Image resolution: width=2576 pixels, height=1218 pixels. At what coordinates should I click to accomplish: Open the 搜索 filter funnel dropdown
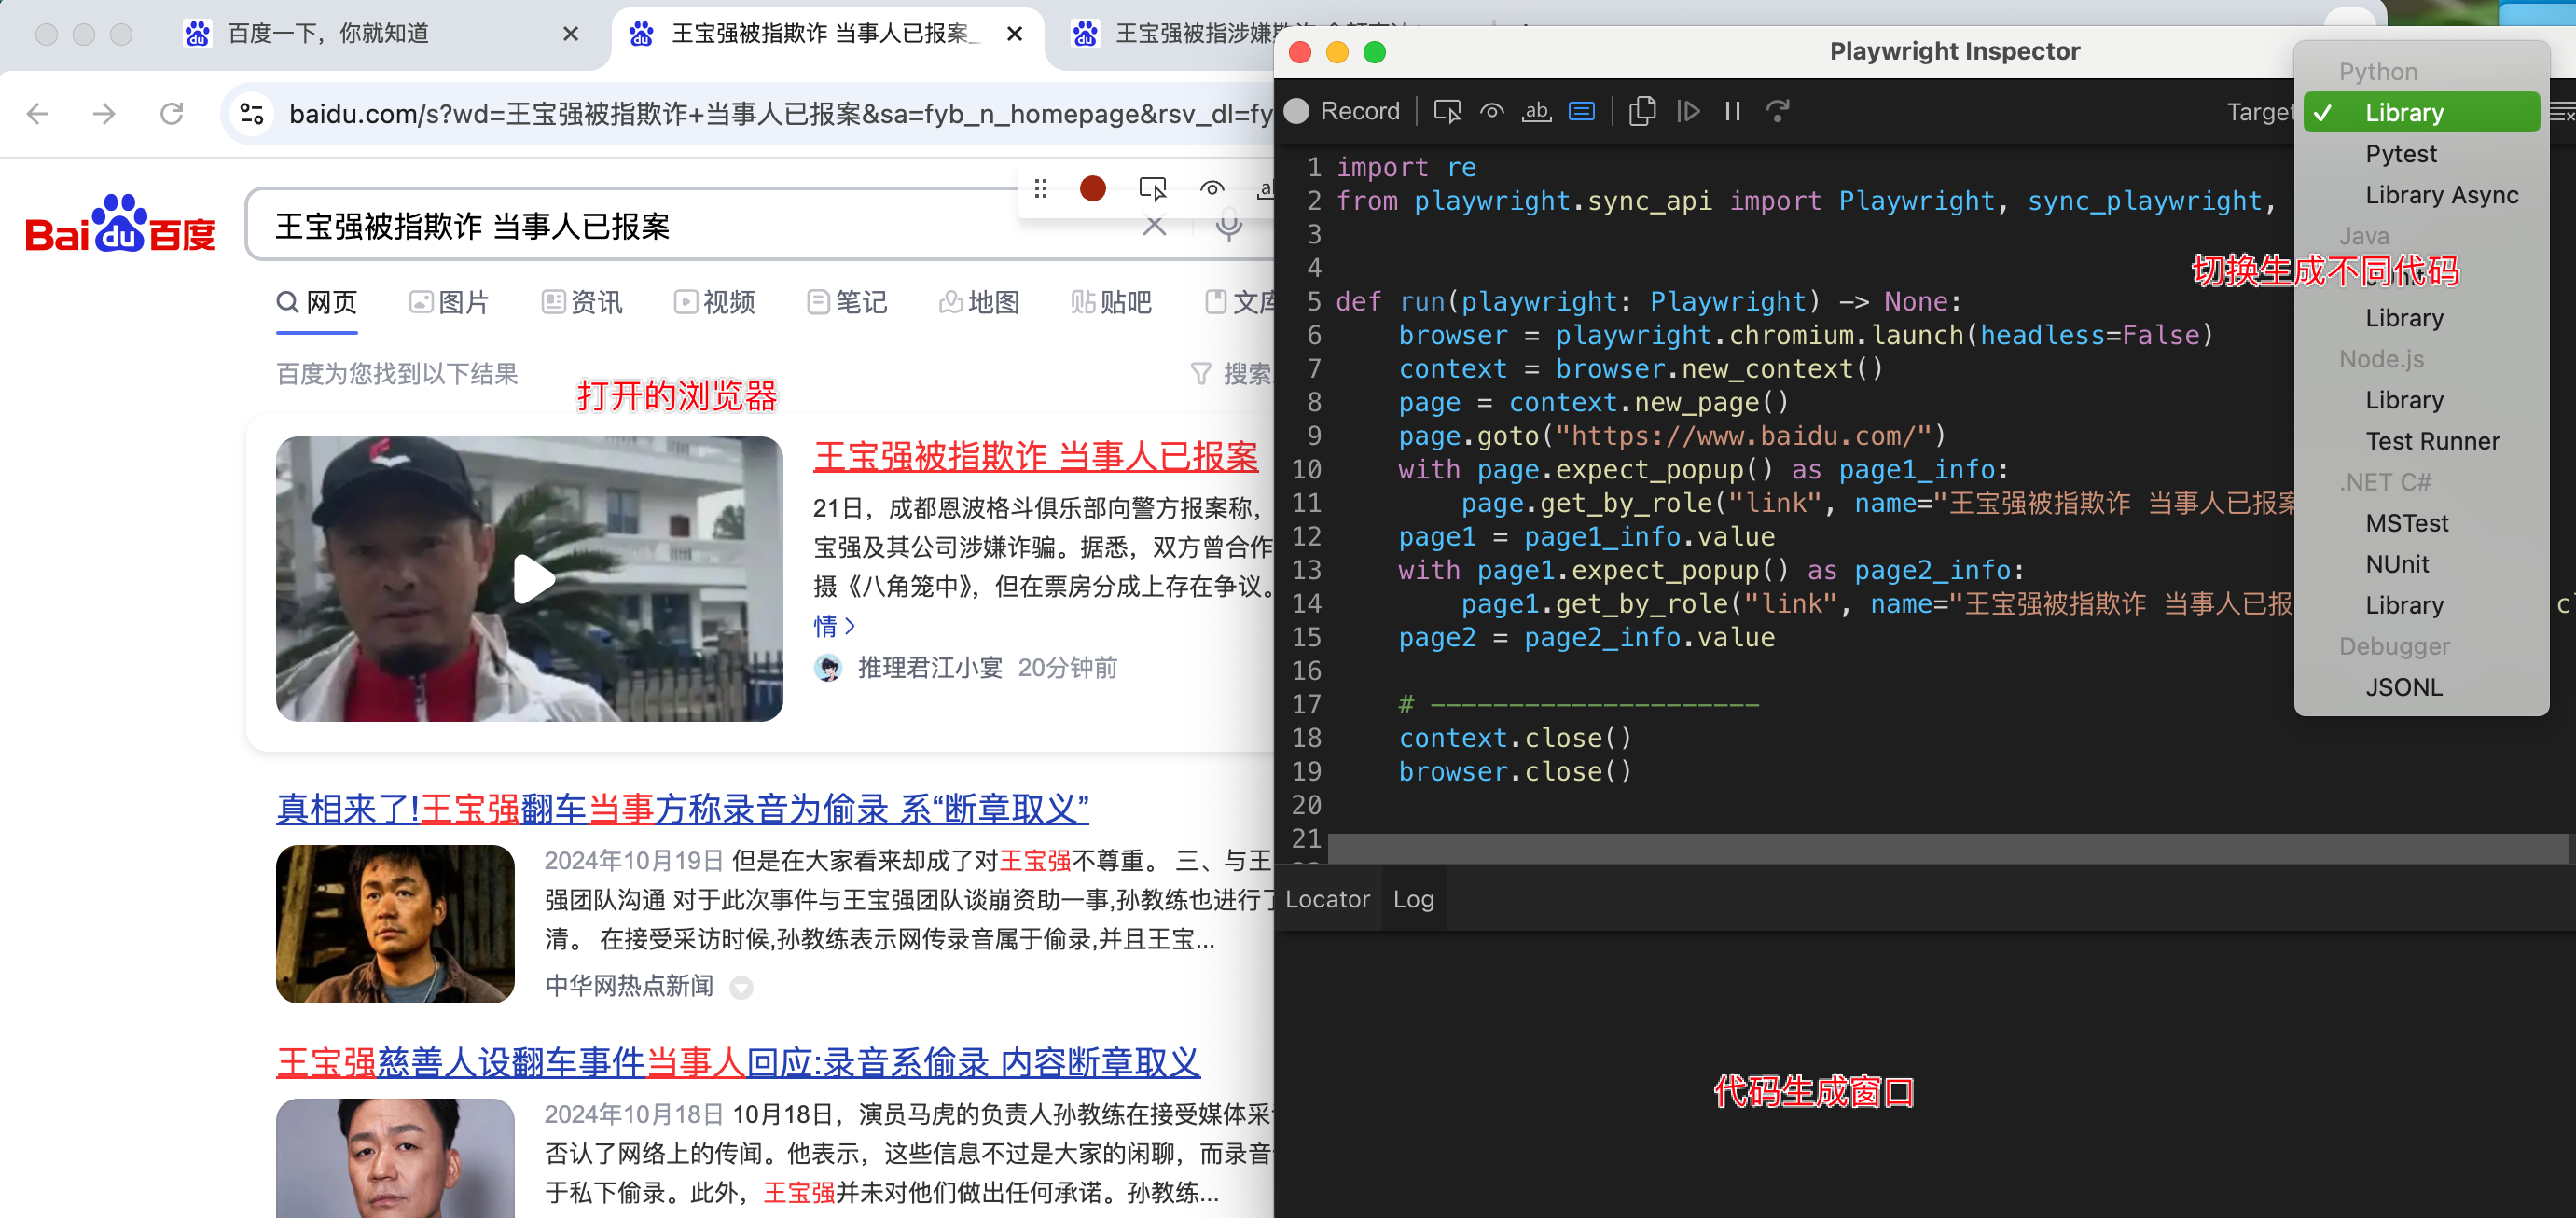[1232, 374]
